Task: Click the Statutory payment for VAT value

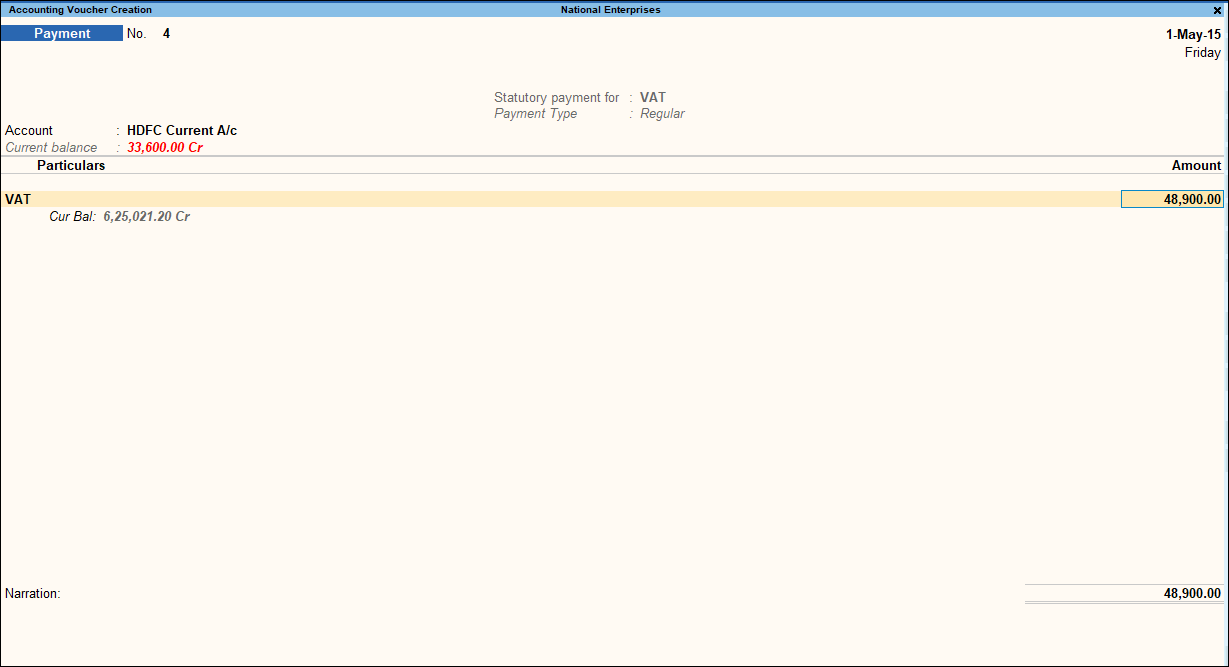Action: pos(653,98)
